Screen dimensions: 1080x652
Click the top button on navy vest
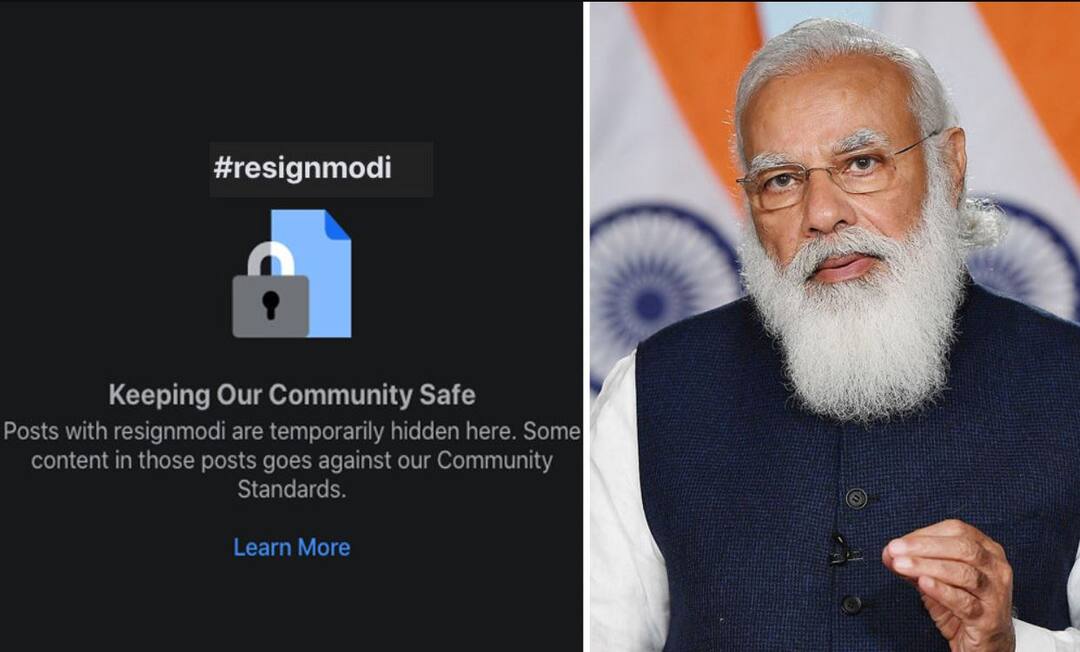[856, 498]
